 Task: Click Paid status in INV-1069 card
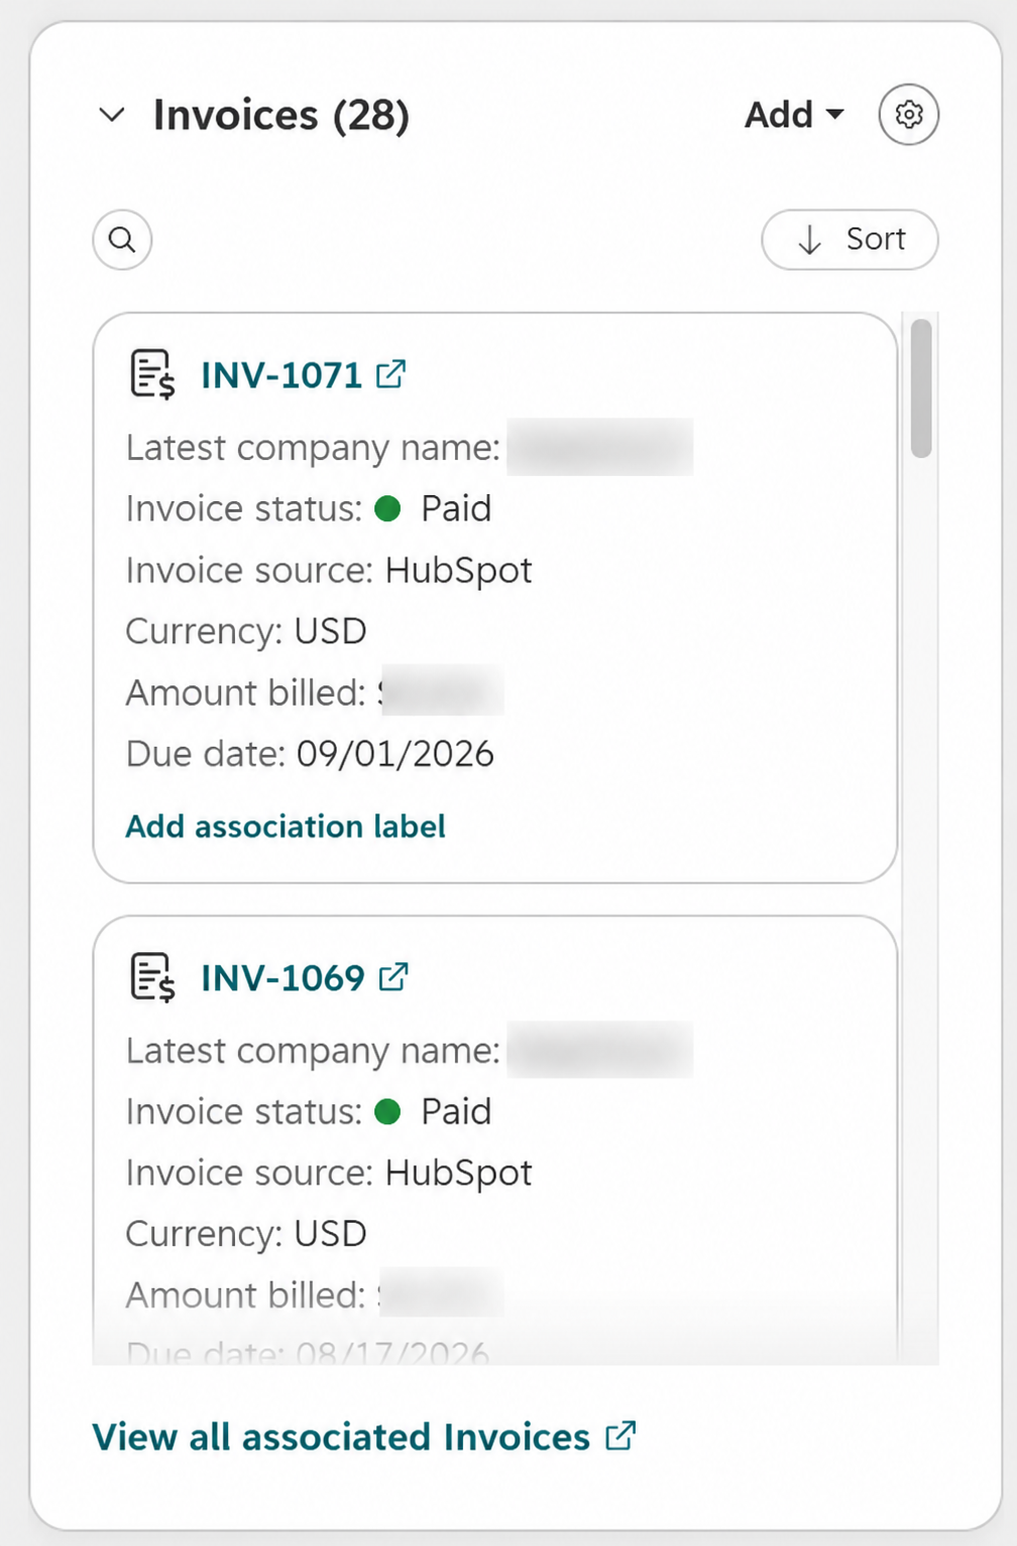(x=433, y=1112)
